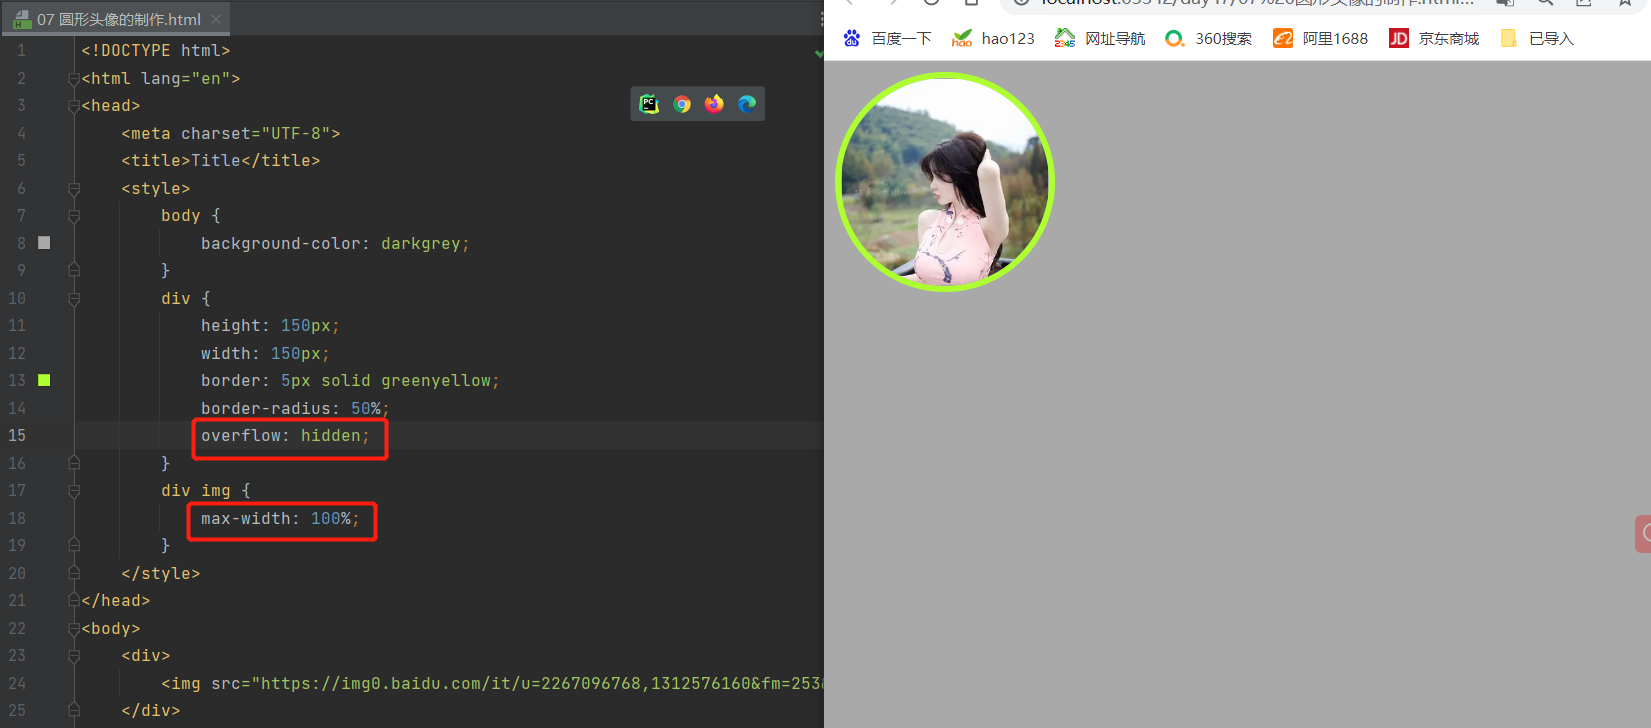This screenshot has height=728, width=1651.
Task: Open the 已导入 bookmarks folder
Action: coord(1537,38)
